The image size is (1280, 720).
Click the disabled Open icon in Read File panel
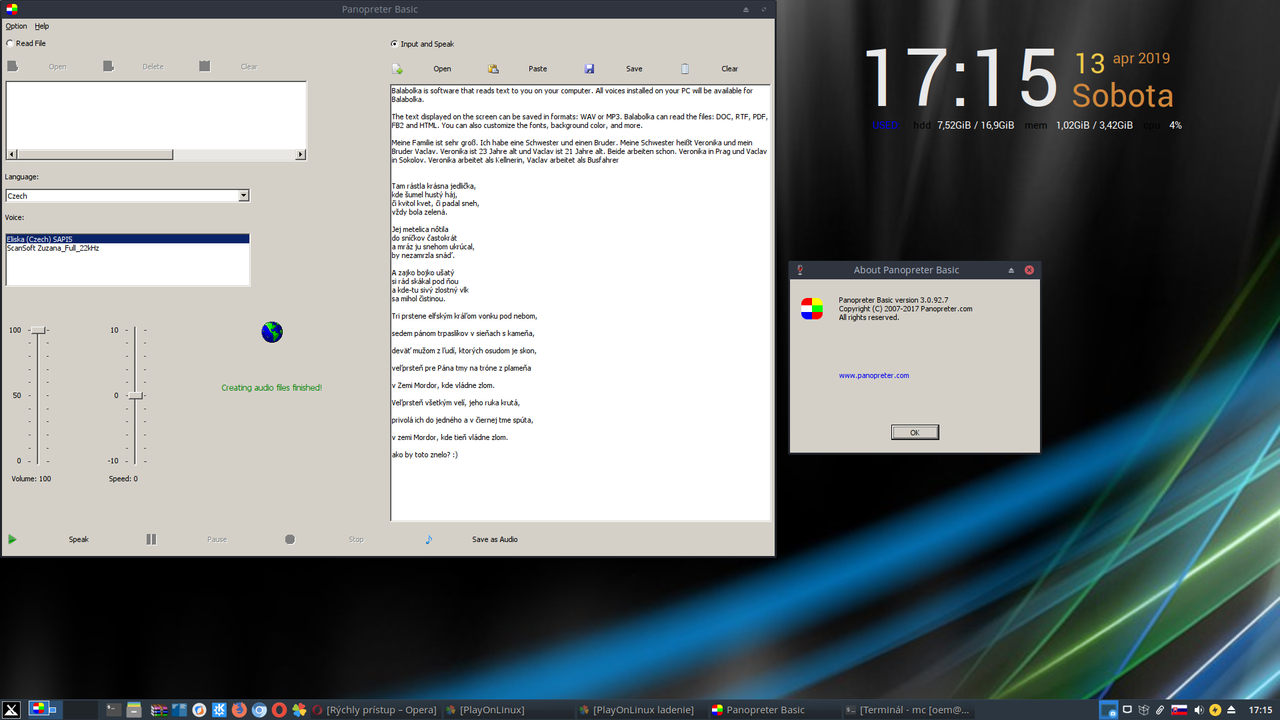click(13, 66)
